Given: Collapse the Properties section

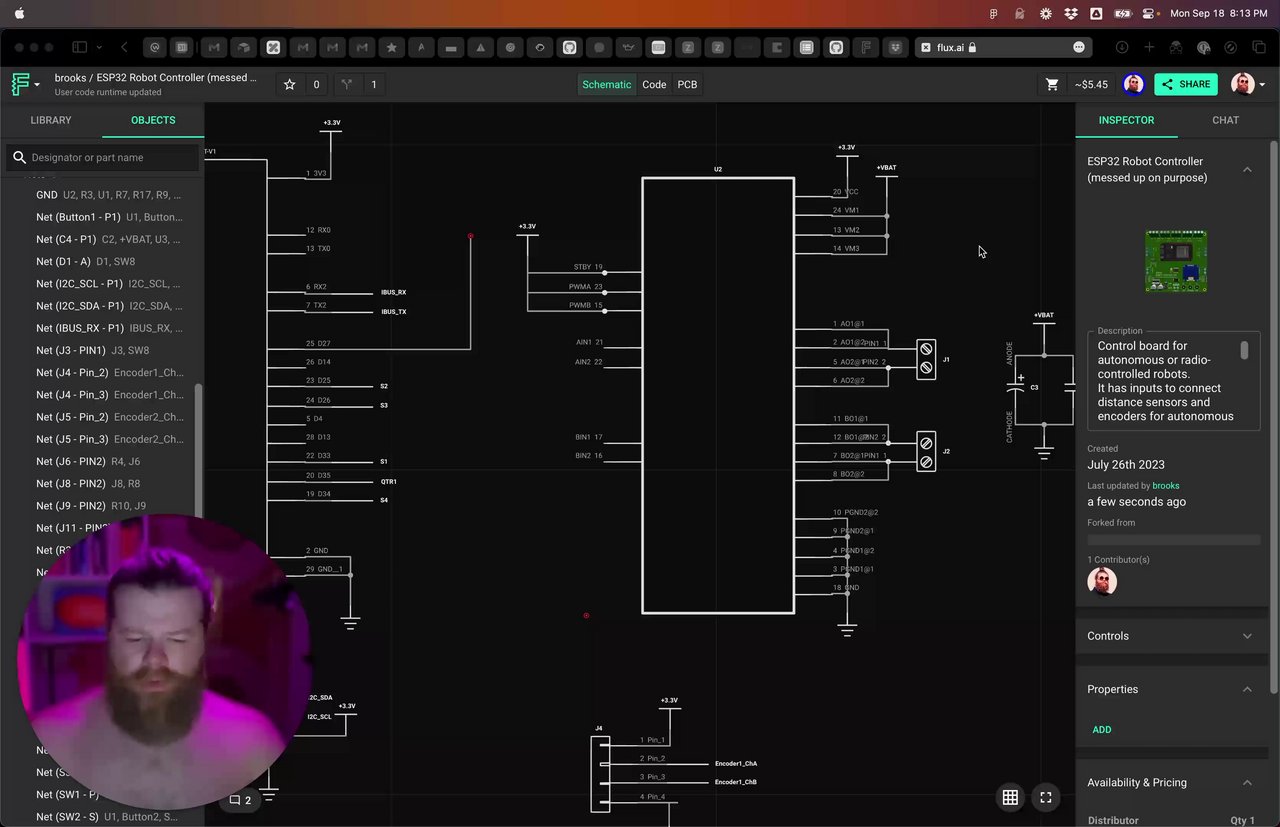Looking at the screenshot, I should pos(1247,689).
